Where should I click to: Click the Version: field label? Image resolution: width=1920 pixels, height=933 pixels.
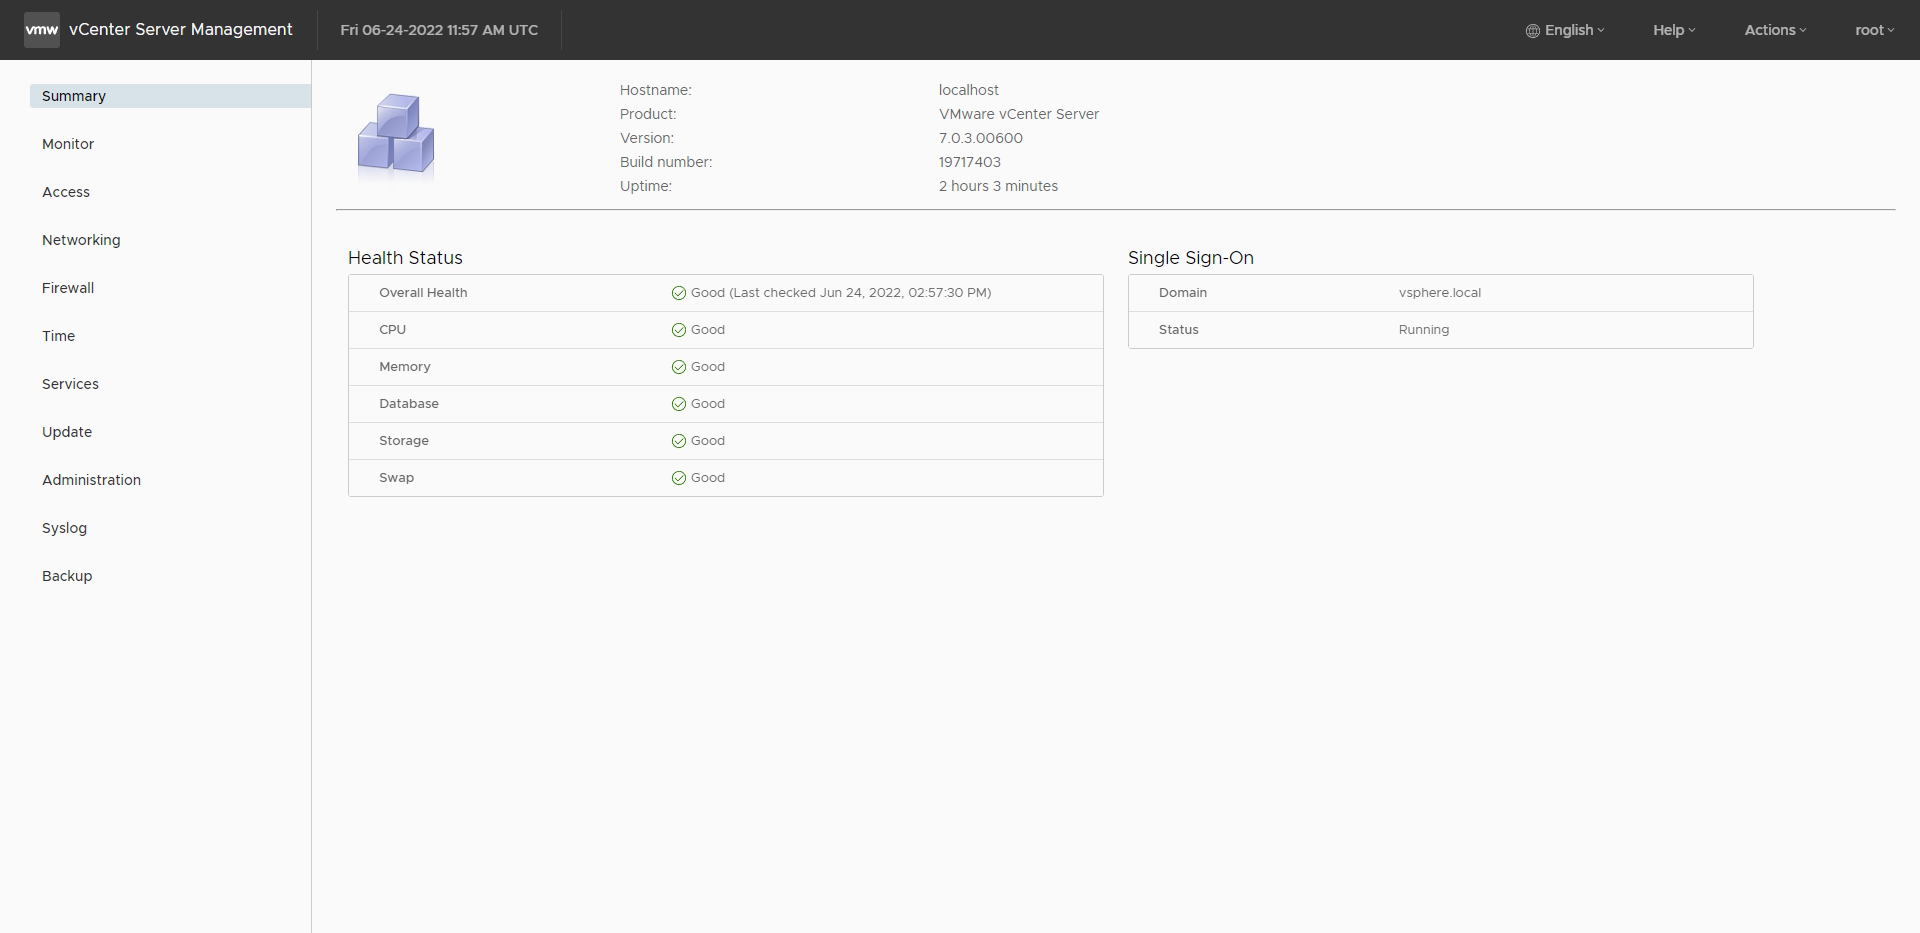647,138
